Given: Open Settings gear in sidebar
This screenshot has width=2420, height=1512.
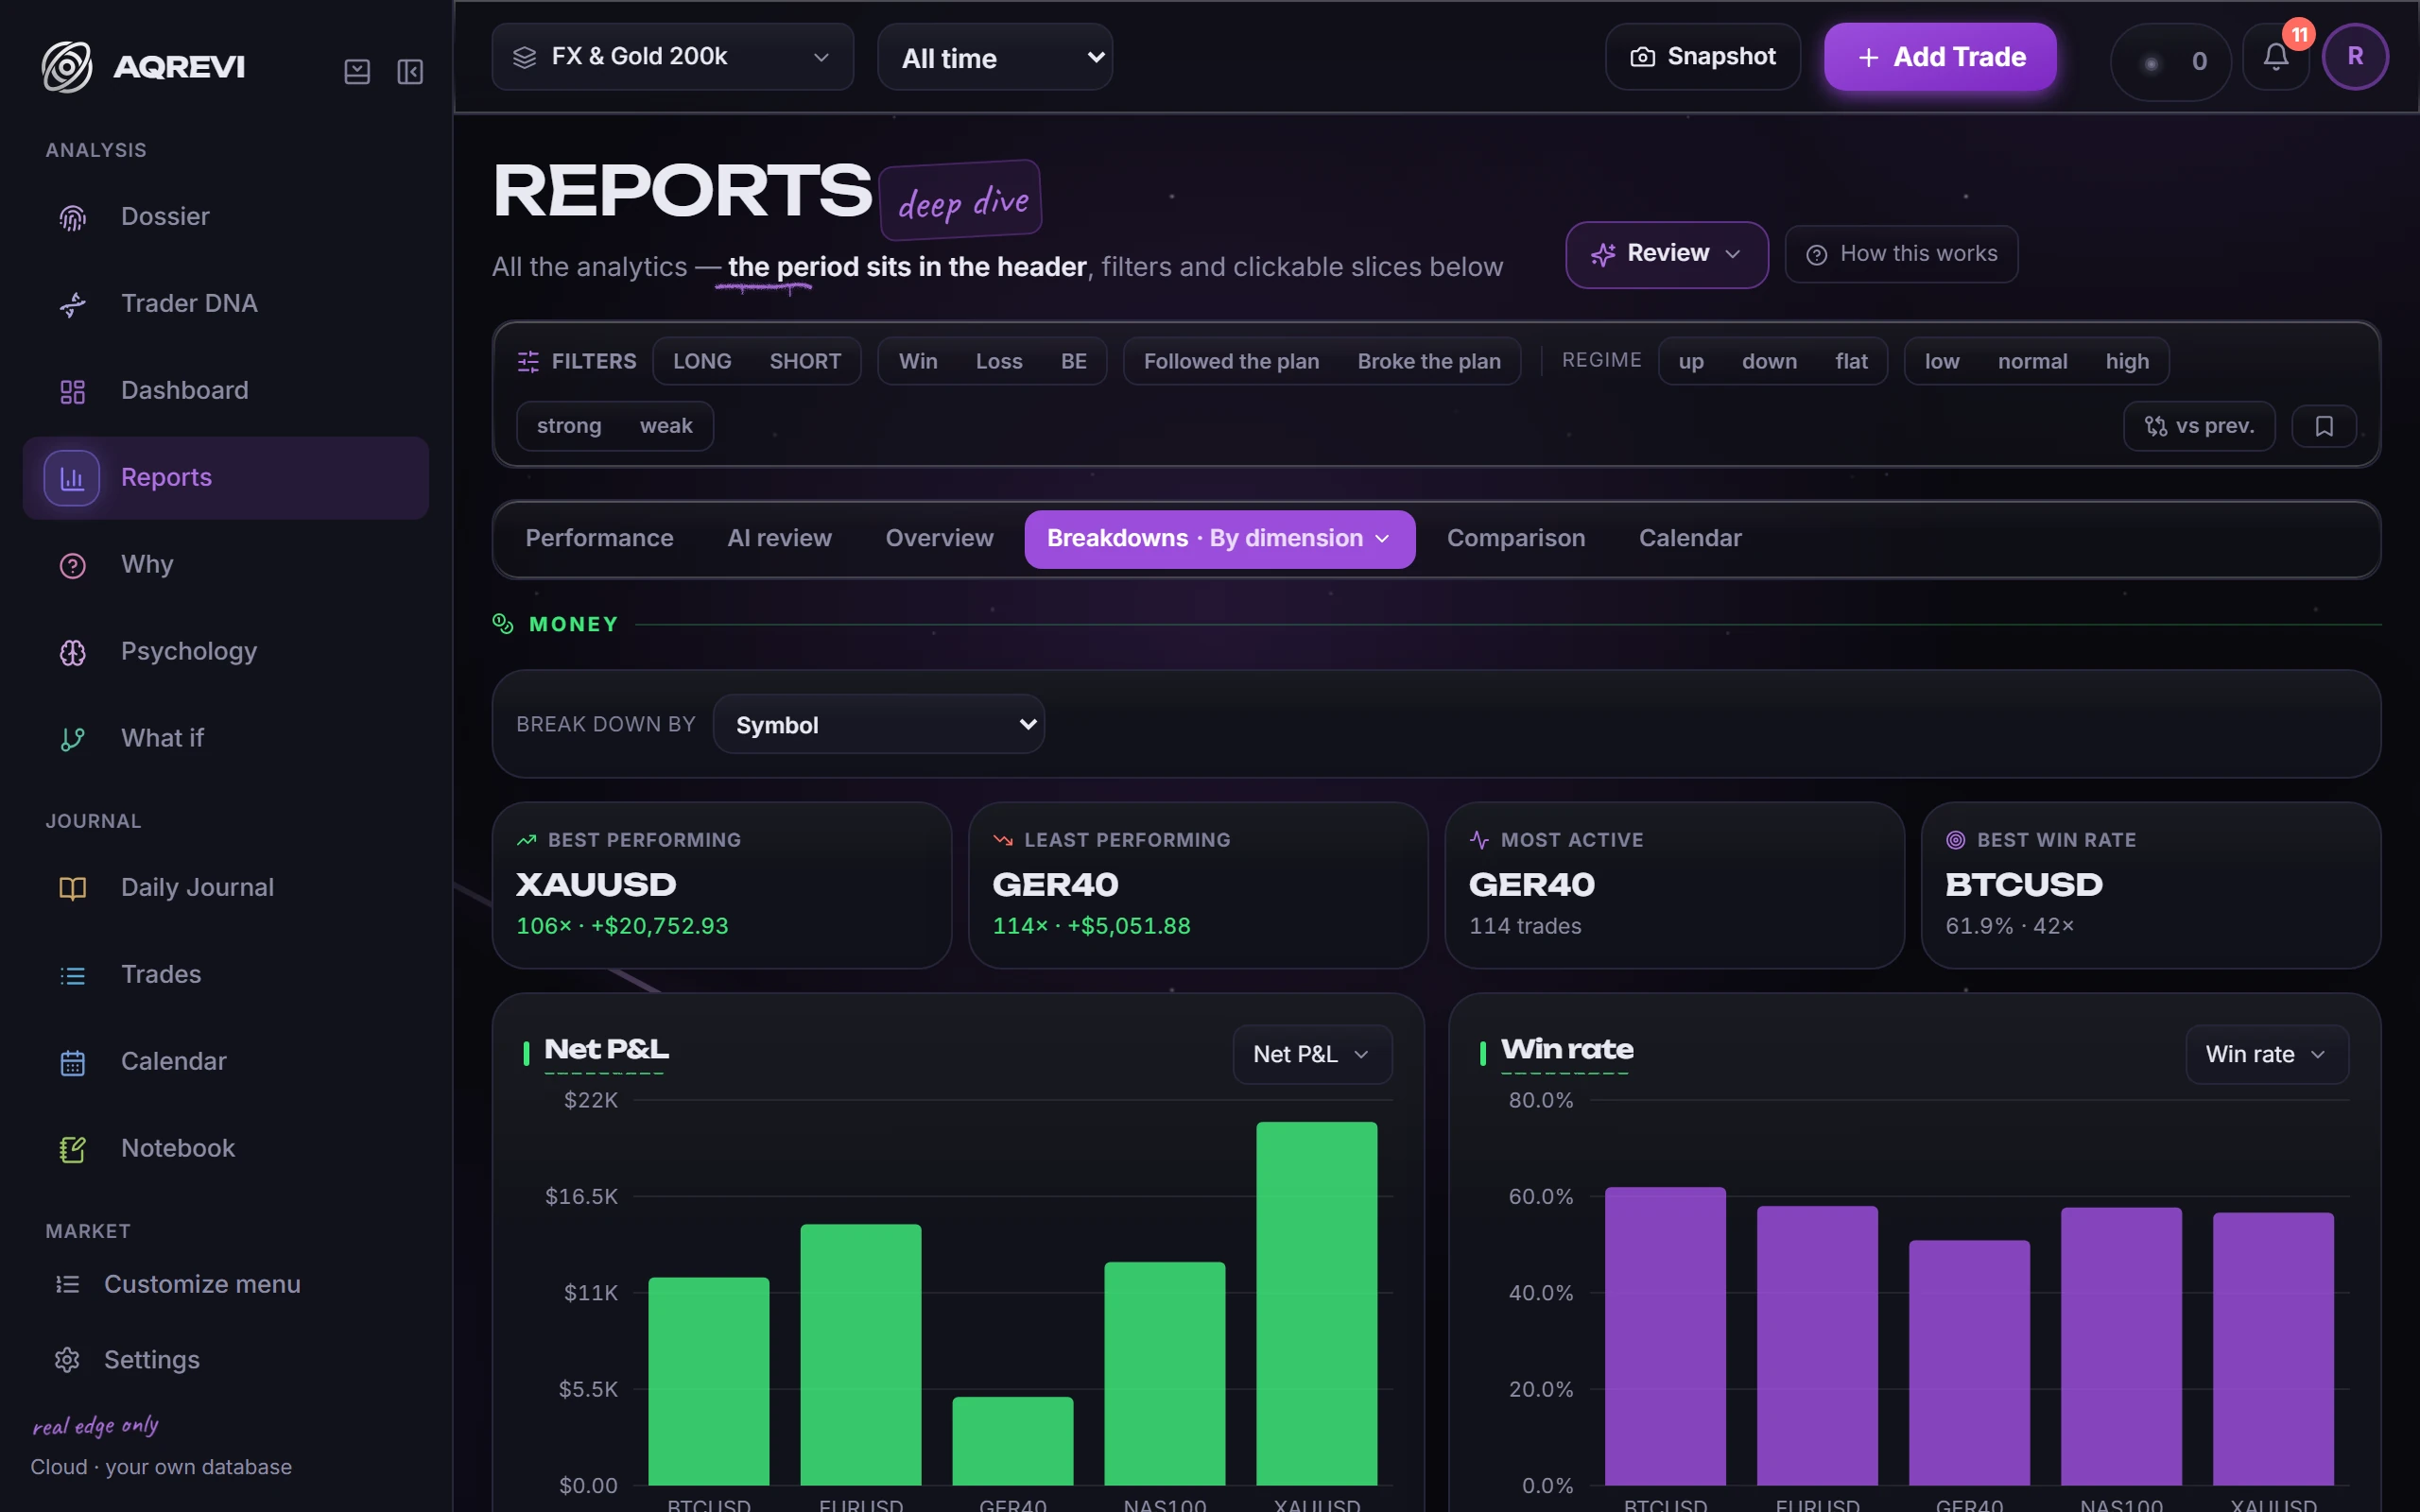Looking at the screenshot, I should tap(67, 1360).
